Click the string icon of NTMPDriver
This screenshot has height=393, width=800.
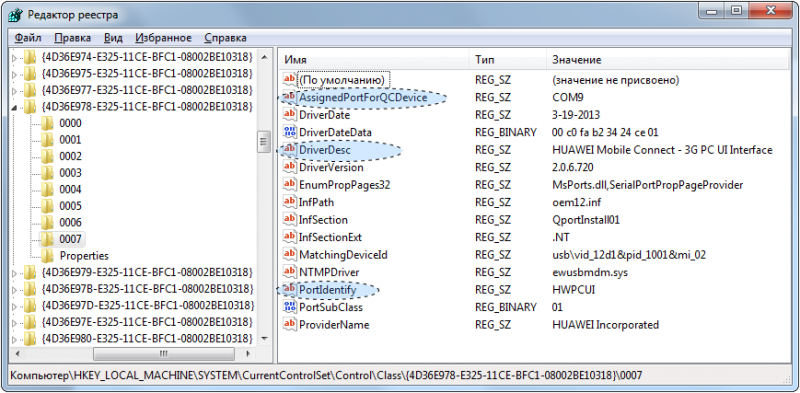290,272
